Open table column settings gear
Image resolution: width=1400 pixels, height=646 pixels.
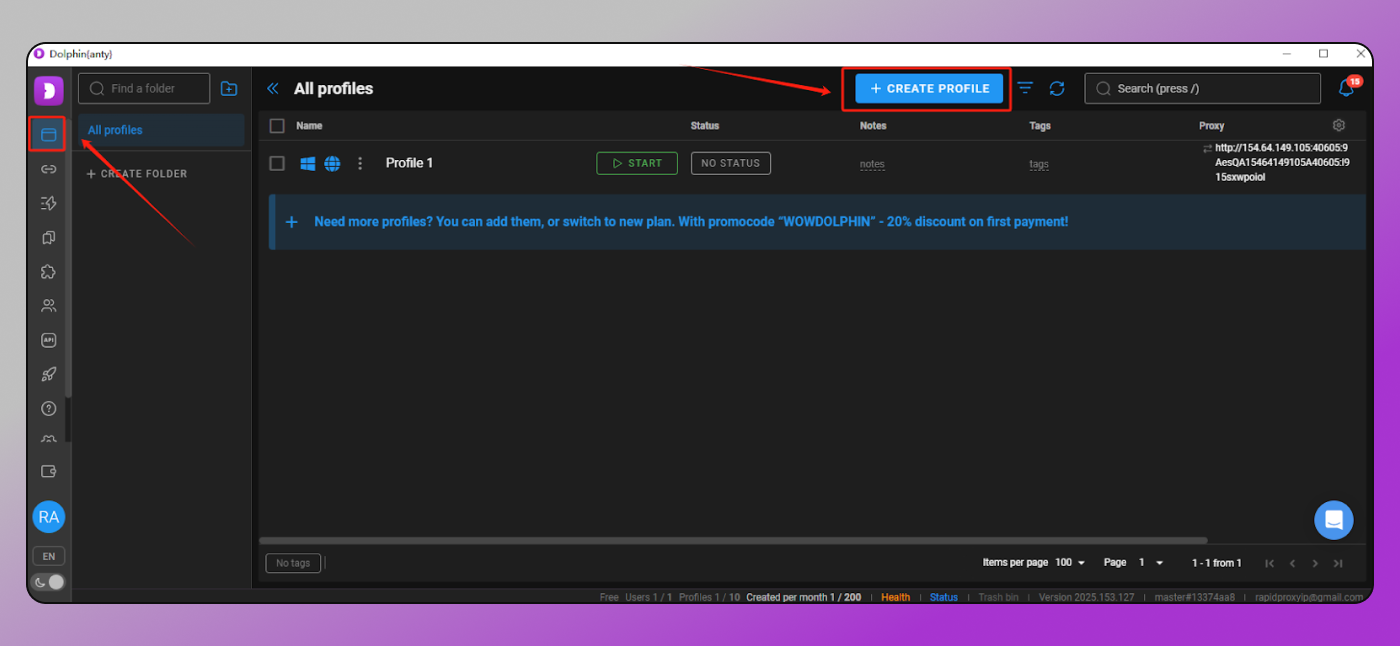pyautogui.click(x=1339, y=125)
